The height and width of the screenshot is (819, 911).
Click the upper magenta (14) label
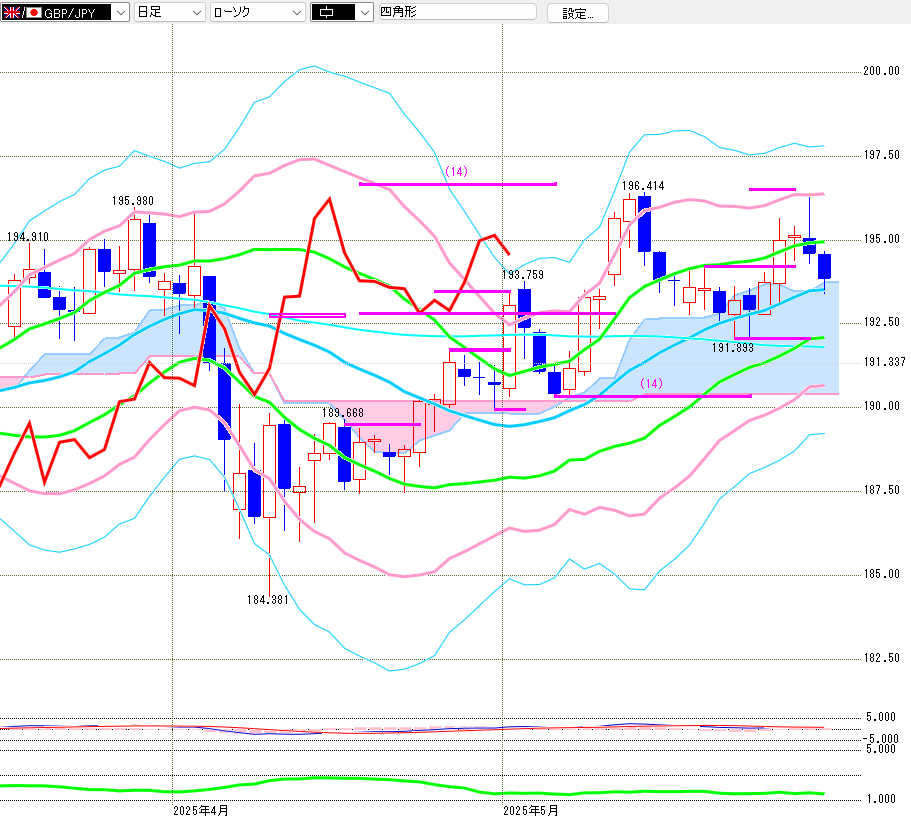tap(456, 171)
